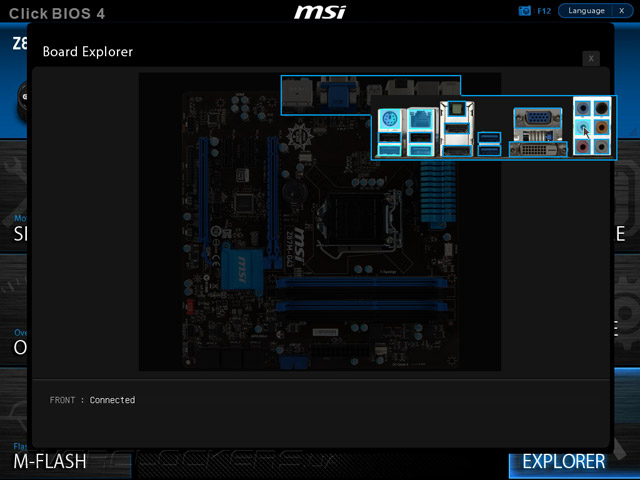Select the lower blue DIMM memory slot
Screen dimensions: 640x480
[361, 306]
